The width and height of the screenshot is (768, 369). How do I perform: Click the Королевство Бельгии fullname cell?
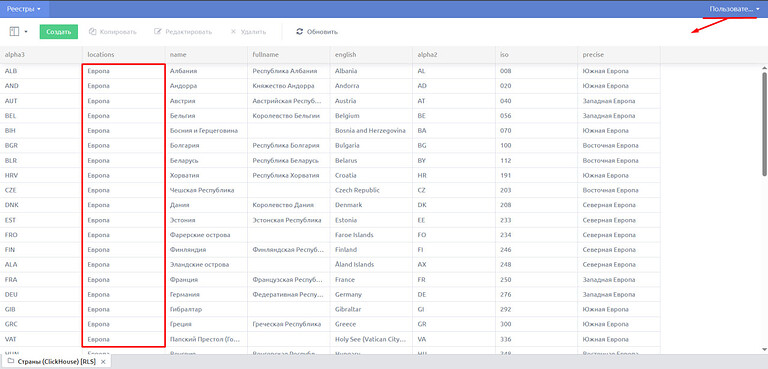289,116
